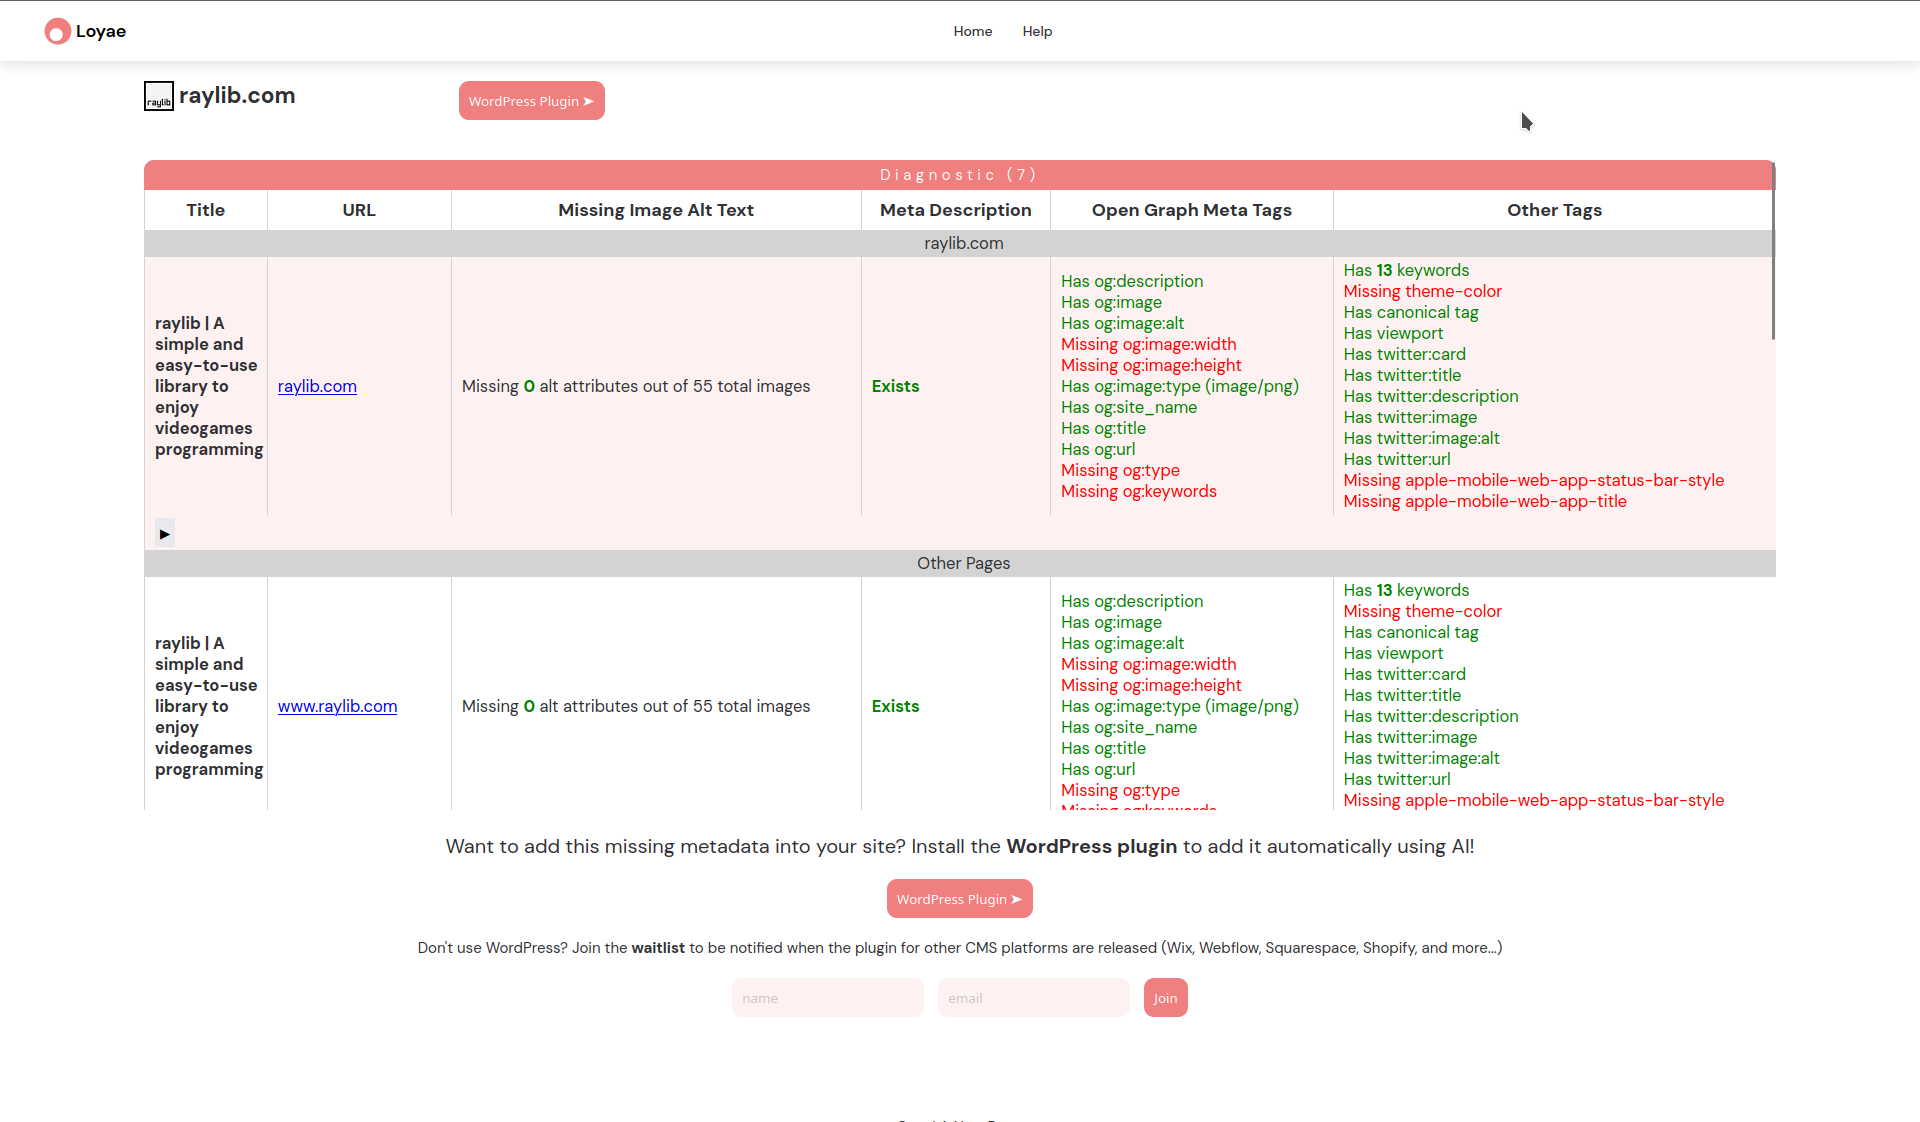Click the Diagnostic (7) header bar

point(958,175)
